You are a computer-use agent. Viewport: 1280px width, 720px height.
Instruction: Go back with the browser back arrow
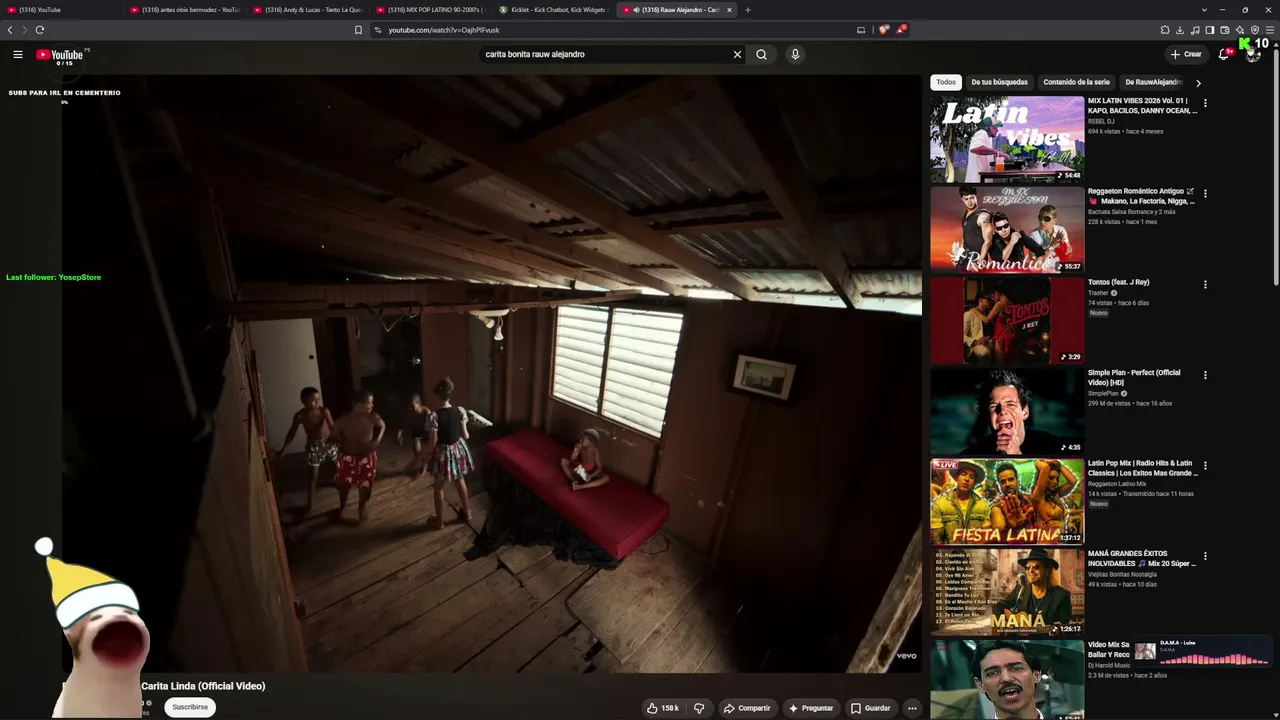tap(10, 30)
